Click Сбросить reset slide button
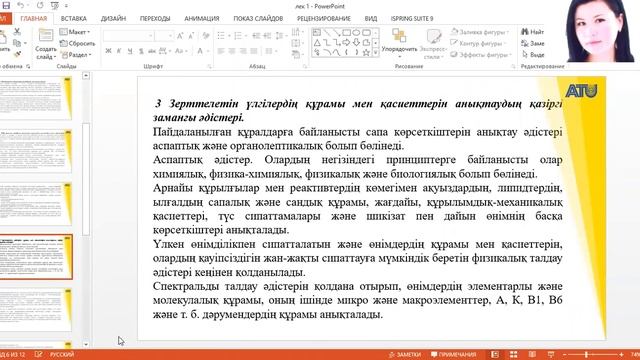640x360 pixels. pos(77,43)
